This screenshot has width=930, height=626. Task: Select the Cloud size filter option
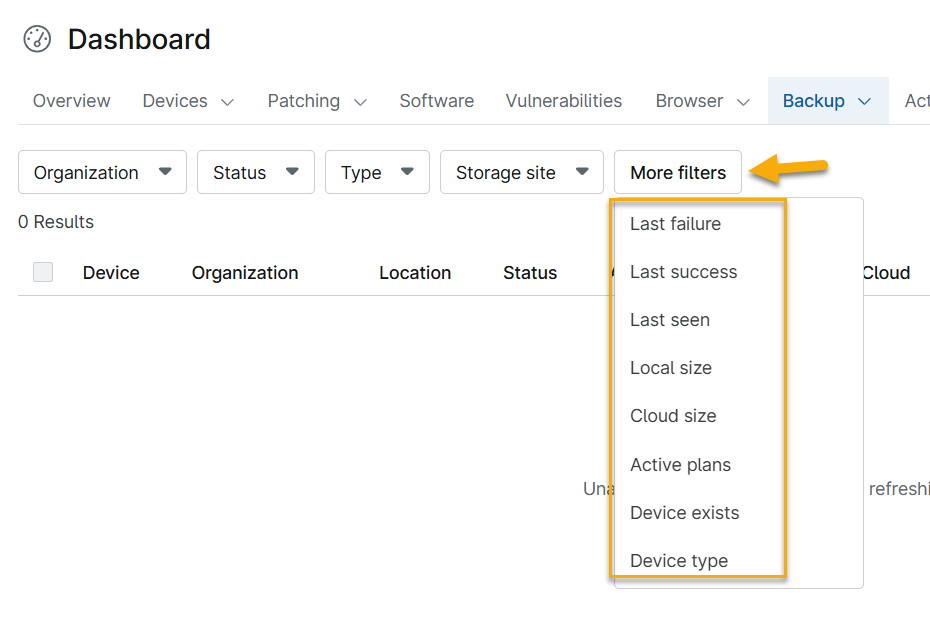pyautogui.click(x=673, y=416)
